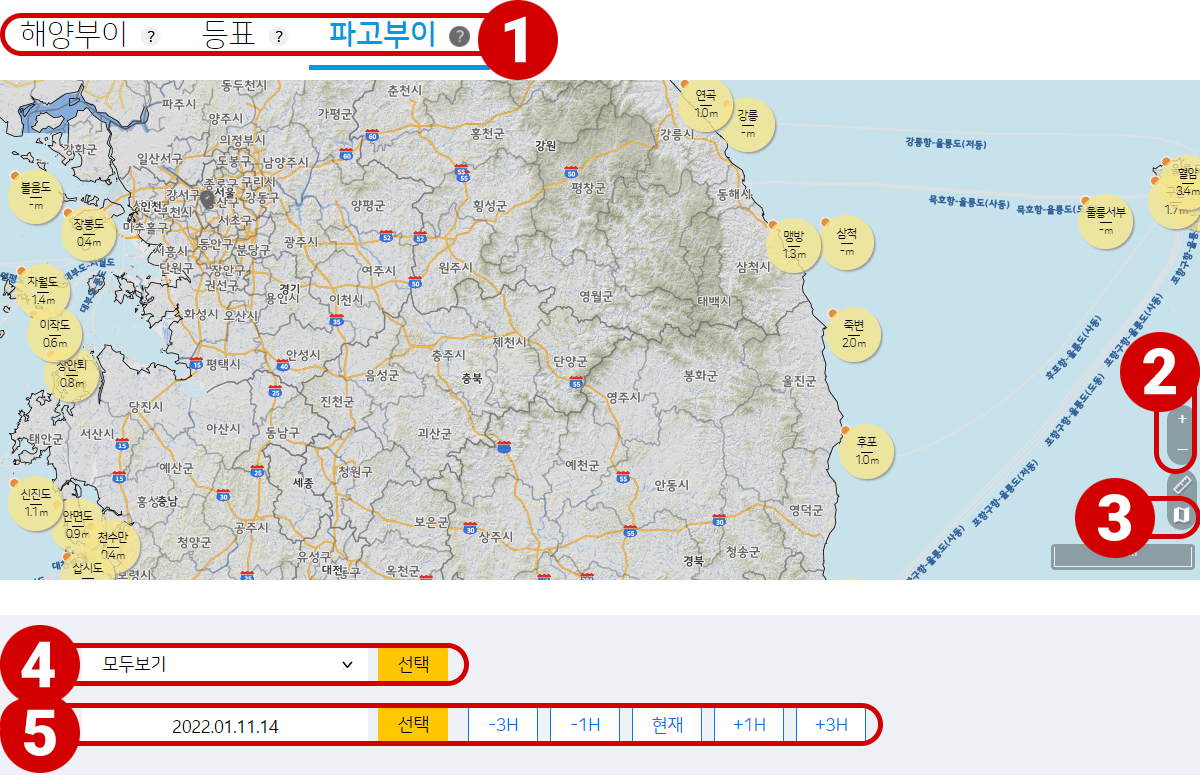1200x782 pixels.
Task: Jump to current time with 현재
Action: coord(667,725)
